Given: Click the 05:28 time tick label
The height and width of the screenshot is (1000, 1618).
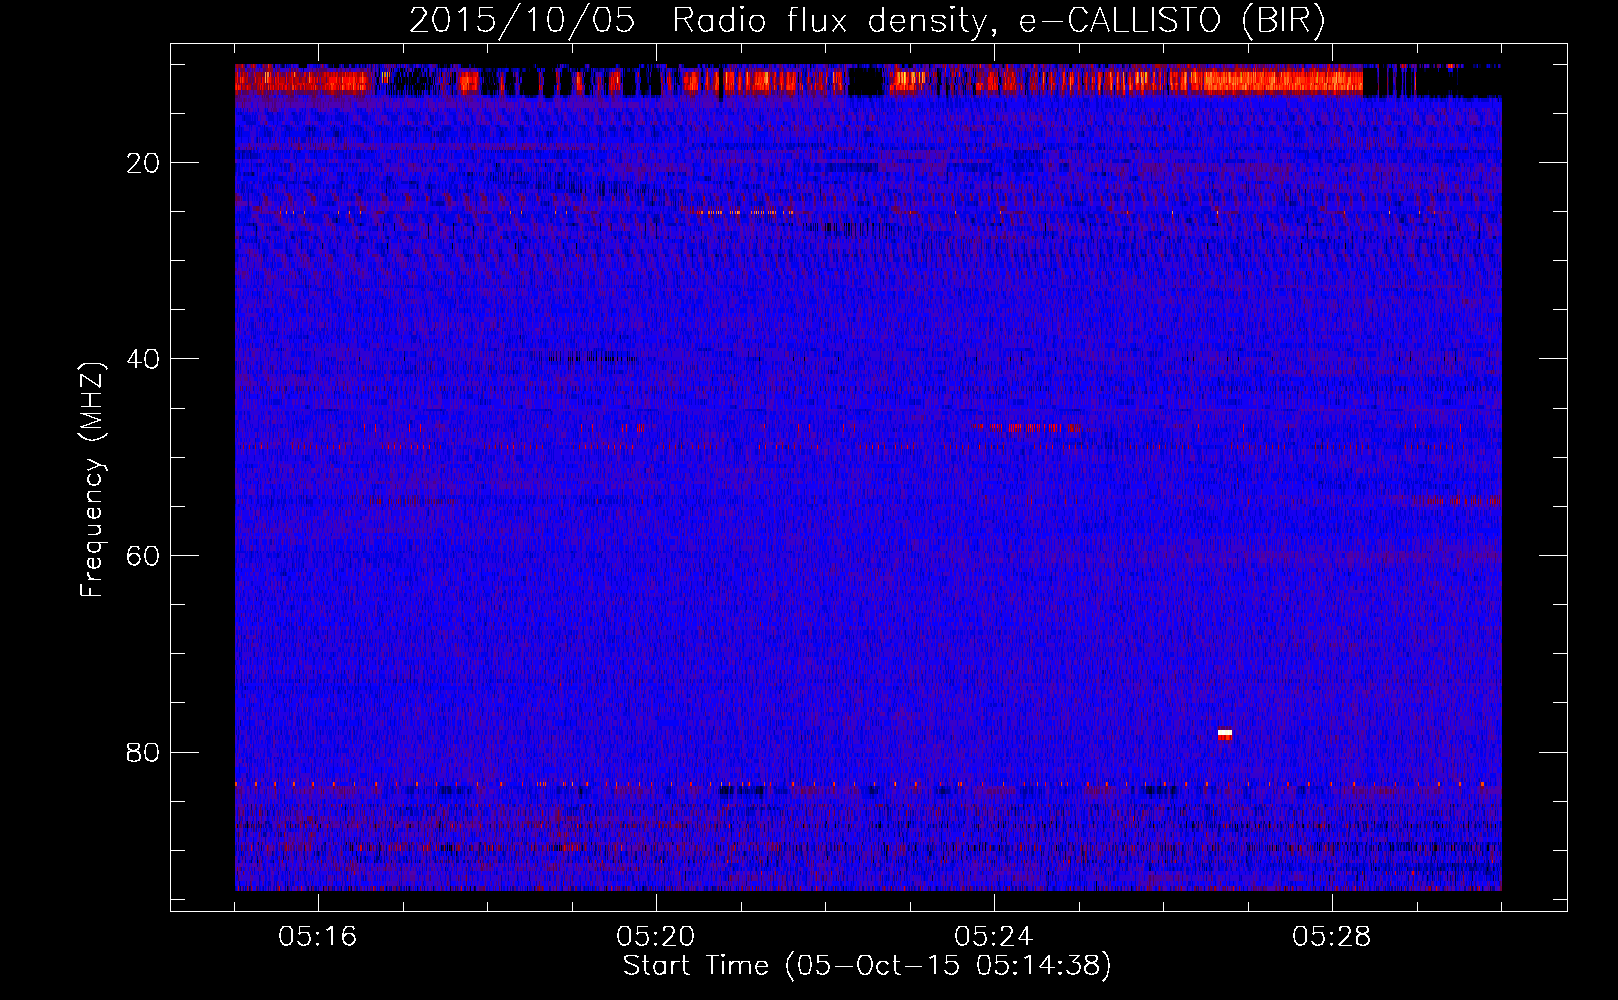Looking at the screenshot, I should point(1332,937).
